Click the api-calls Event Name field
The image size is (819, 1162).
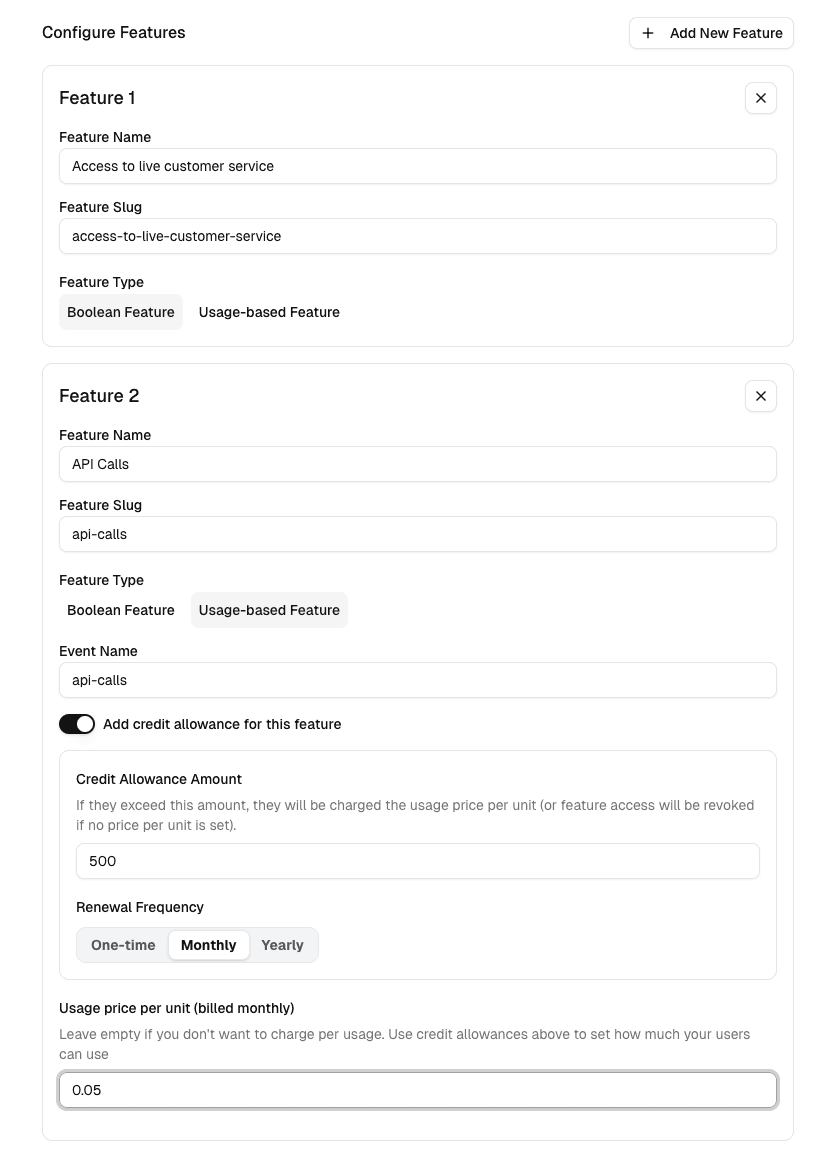click(x=418, y=680)
